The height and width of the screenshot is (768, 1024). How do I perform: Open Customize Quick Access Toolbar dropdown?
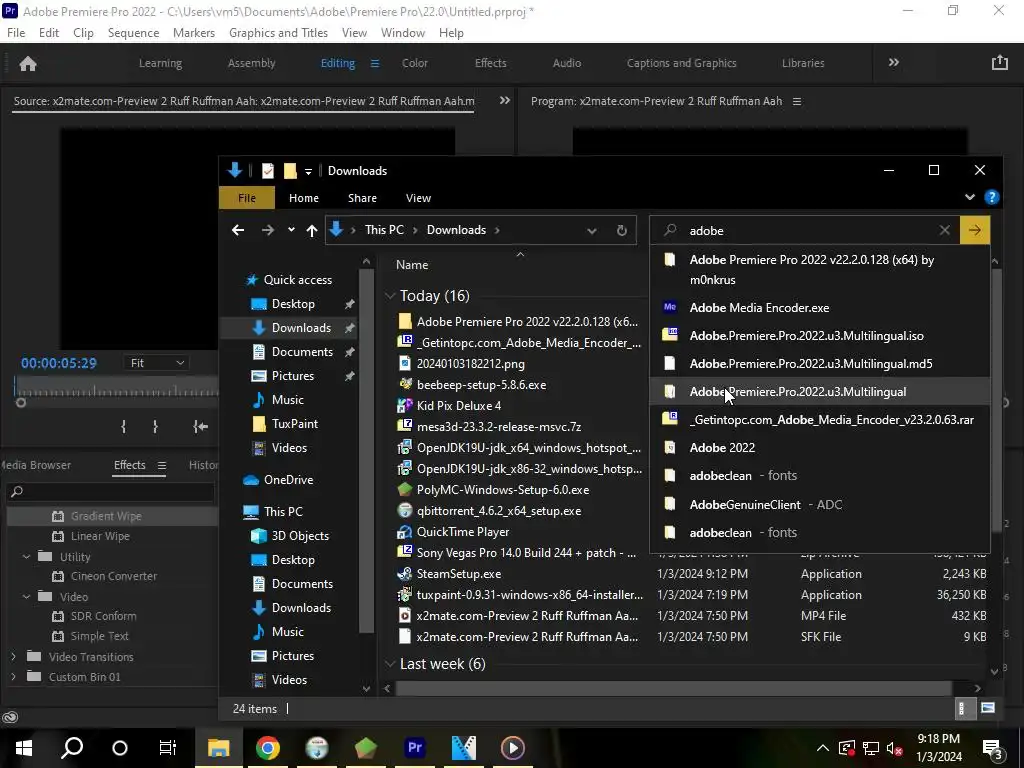click(x=308, y=171)
